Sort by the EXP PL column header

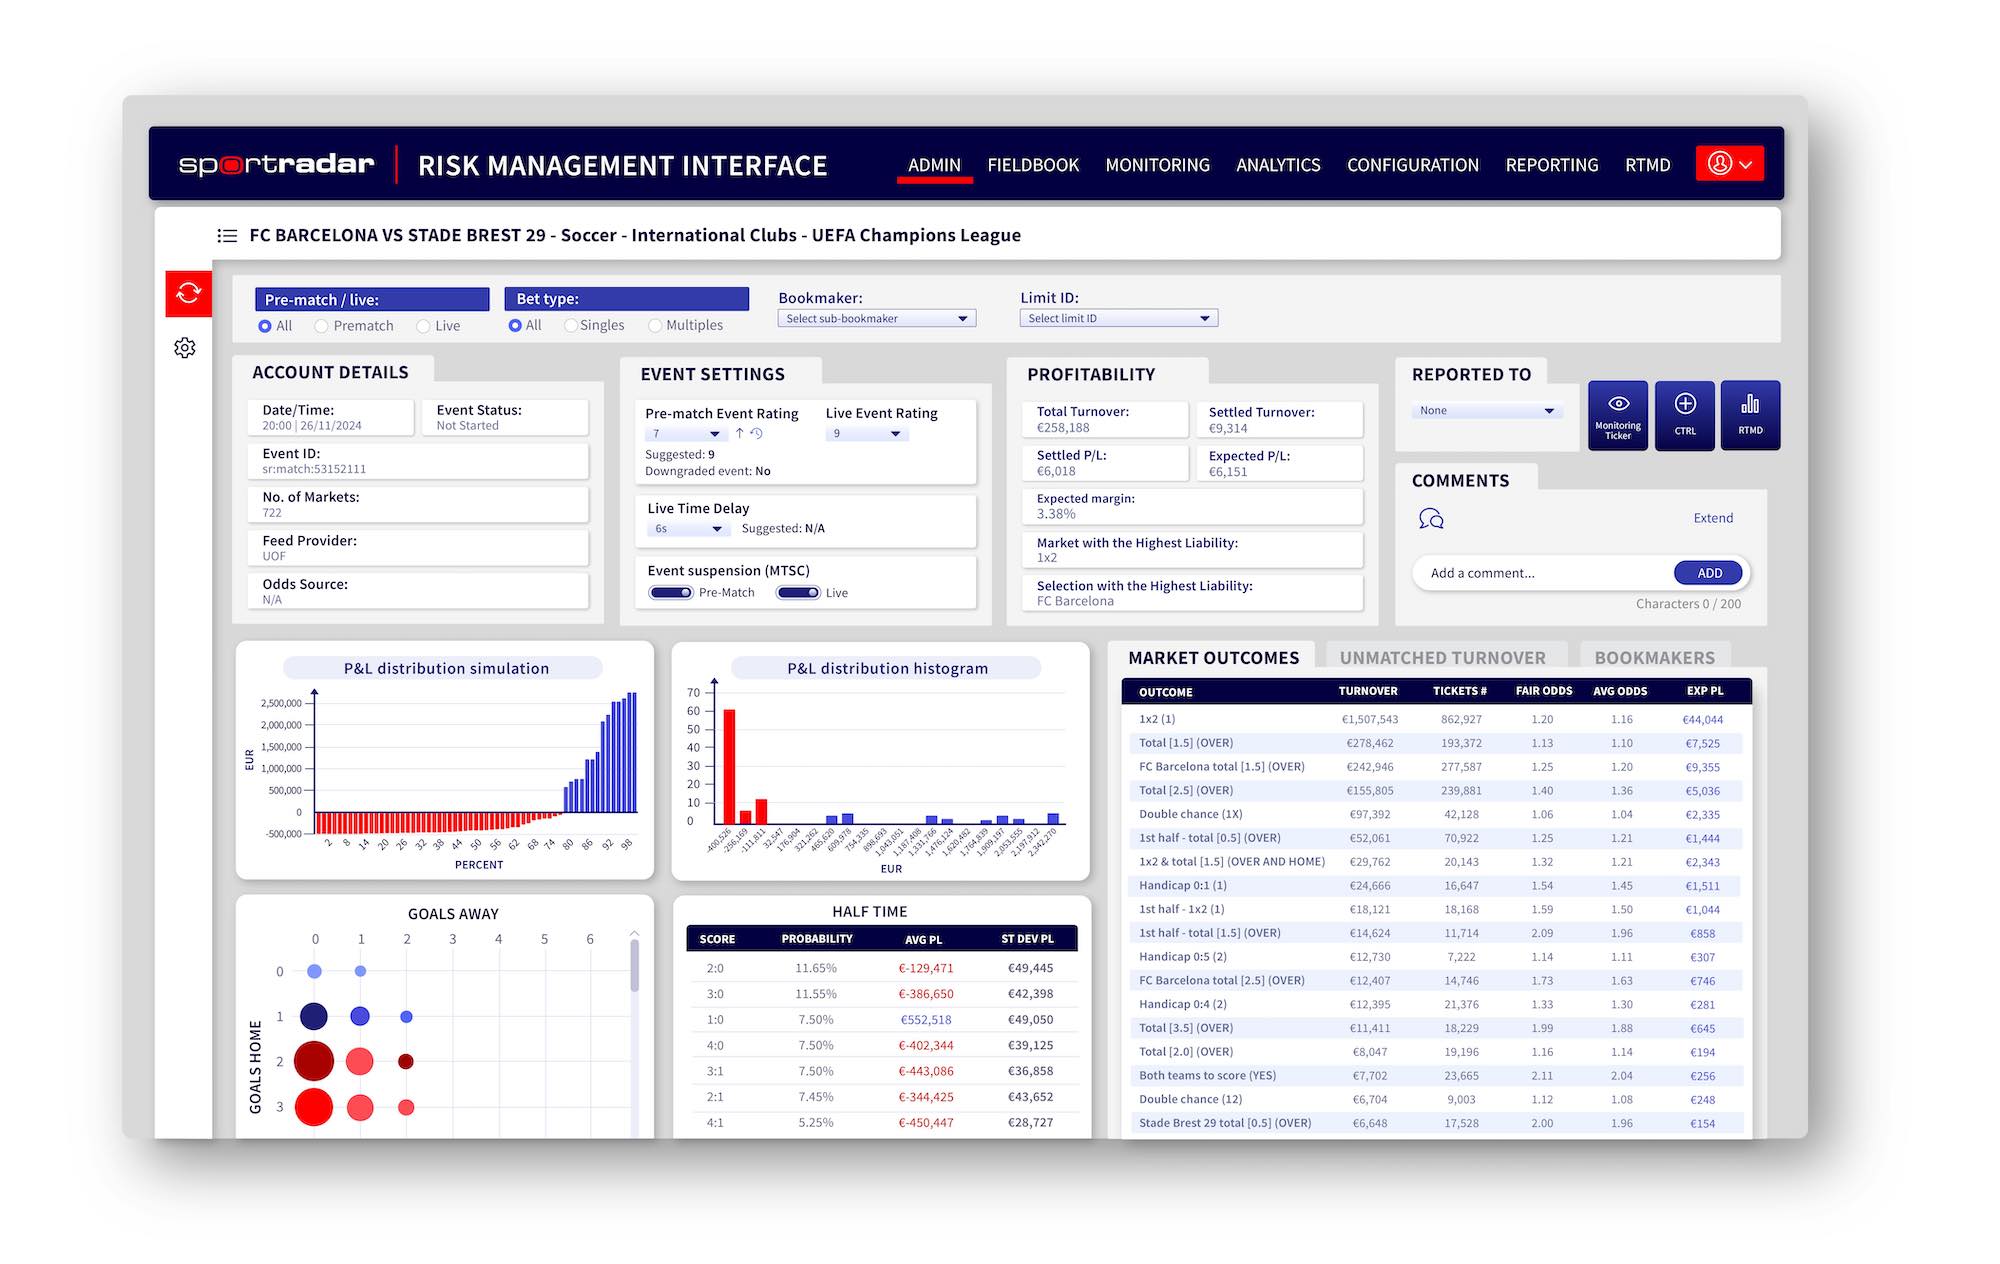click(x=1705, y=691)
